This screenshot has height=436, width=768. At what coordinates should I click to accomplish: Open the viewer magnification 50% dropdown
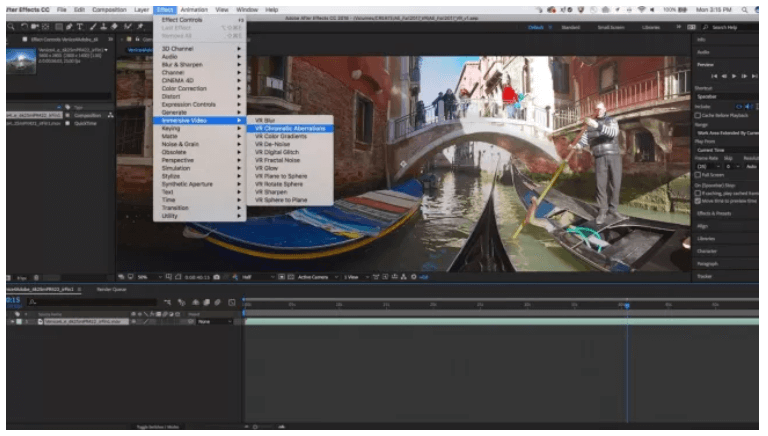[x=149, y=277]
